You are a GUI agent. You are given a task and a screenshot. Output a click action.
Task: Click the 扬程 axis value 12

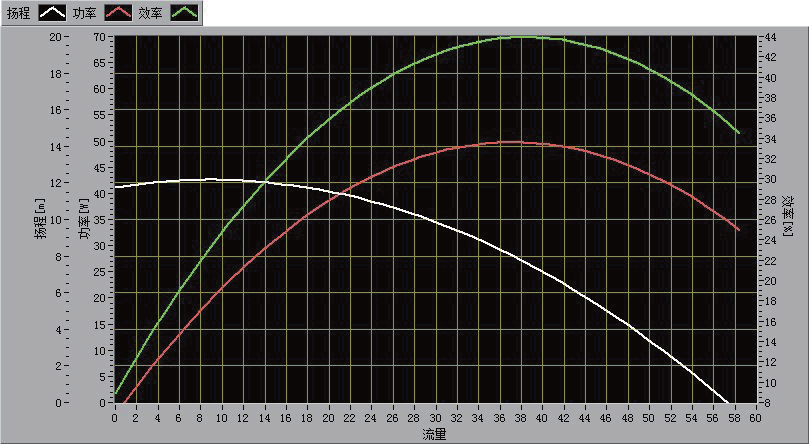56,184
